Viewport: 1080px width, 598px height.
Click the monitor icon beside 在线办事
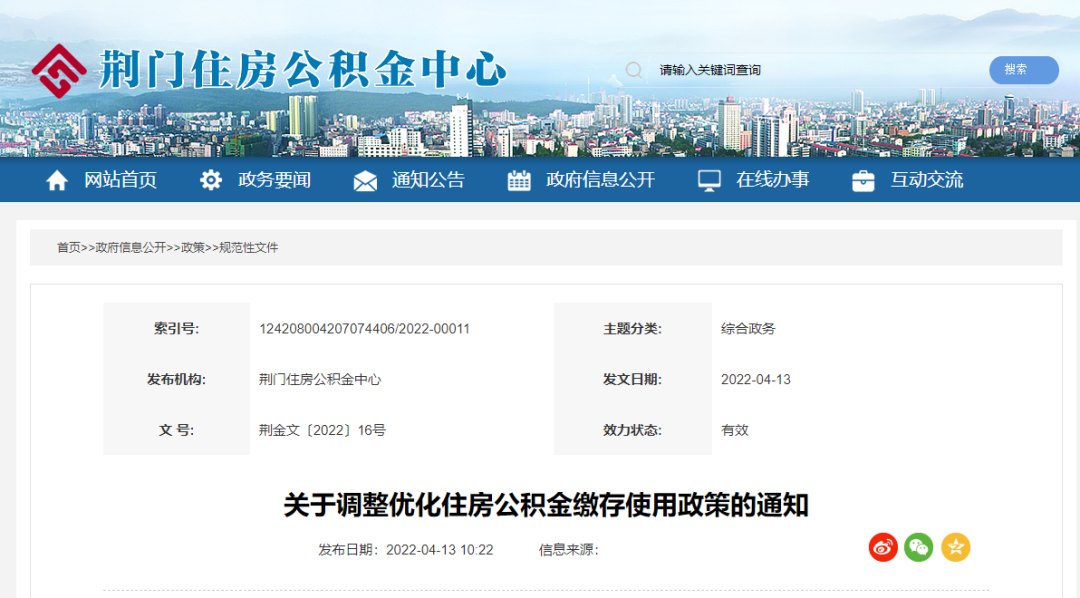click(709, 181)
